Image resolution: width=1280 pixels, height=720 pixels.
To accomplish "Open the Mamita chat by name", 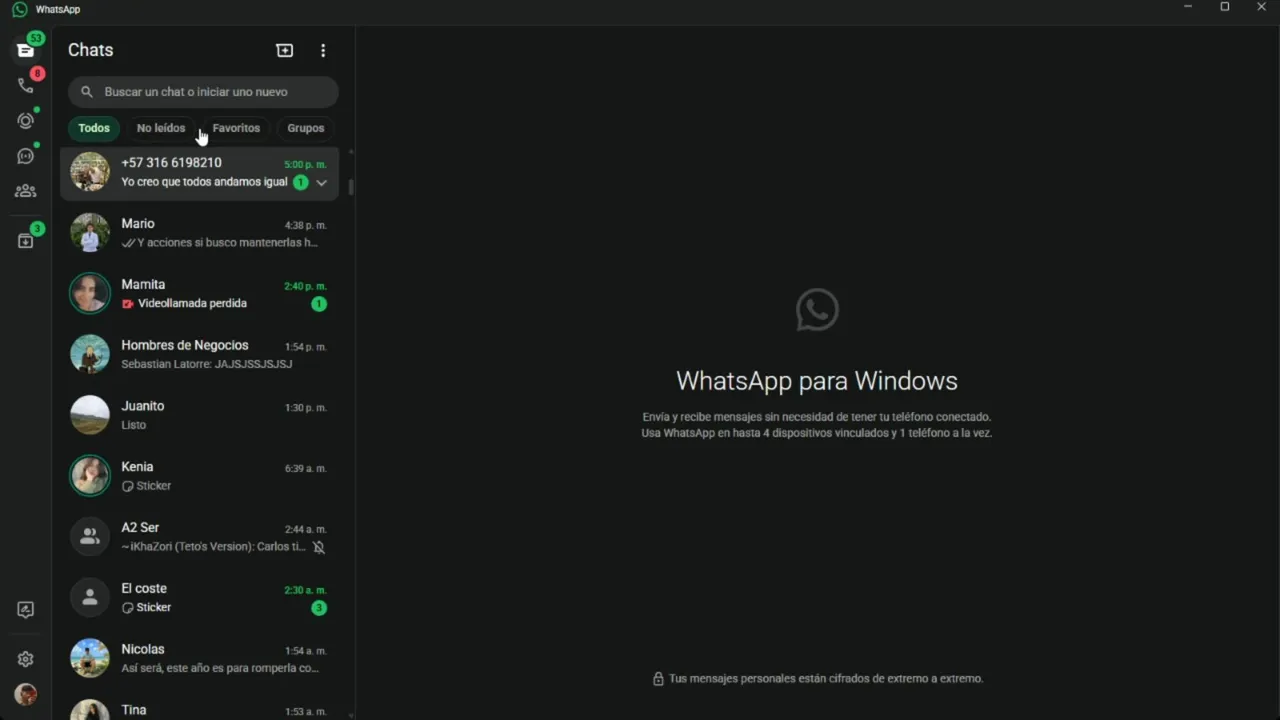I will tap(143, 285).
